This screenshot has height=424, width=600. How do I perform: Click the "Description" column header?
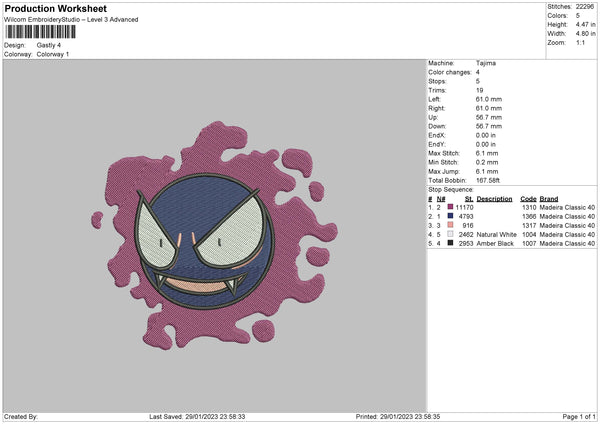(494, 199)
